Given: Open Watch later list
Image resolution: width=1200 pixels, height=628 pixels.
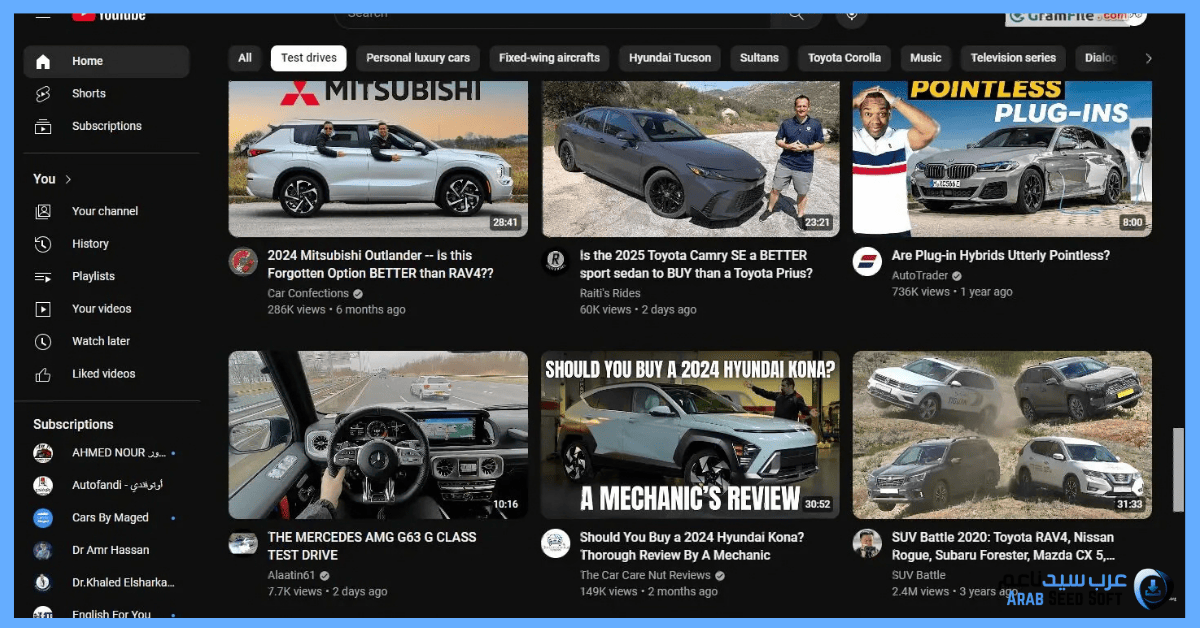Looking at the screenshot, I should 100,341.
